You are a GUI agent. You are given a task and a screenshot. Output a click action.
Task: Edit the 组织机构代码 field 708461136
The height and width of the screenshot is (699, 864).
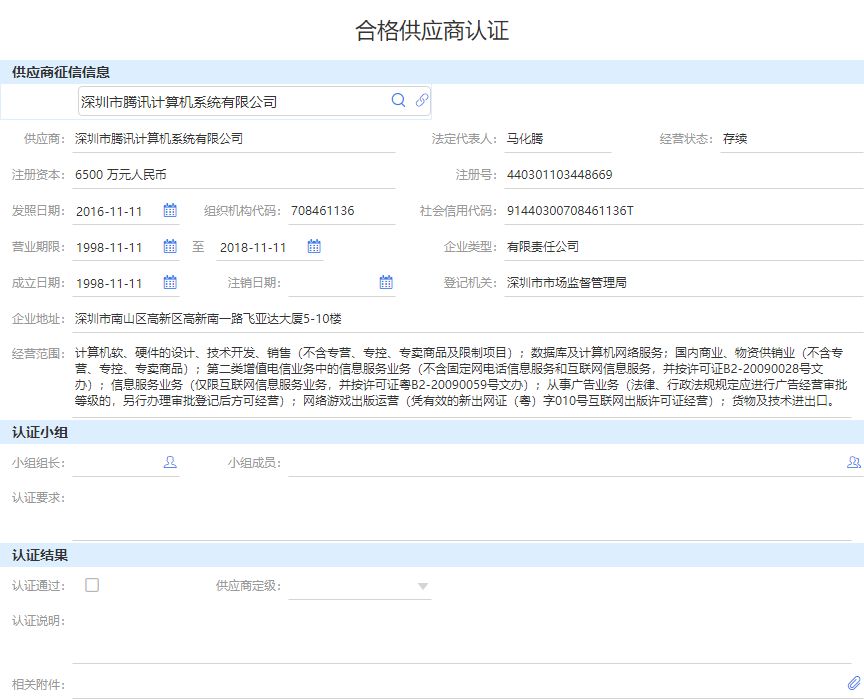click(342, 211)
